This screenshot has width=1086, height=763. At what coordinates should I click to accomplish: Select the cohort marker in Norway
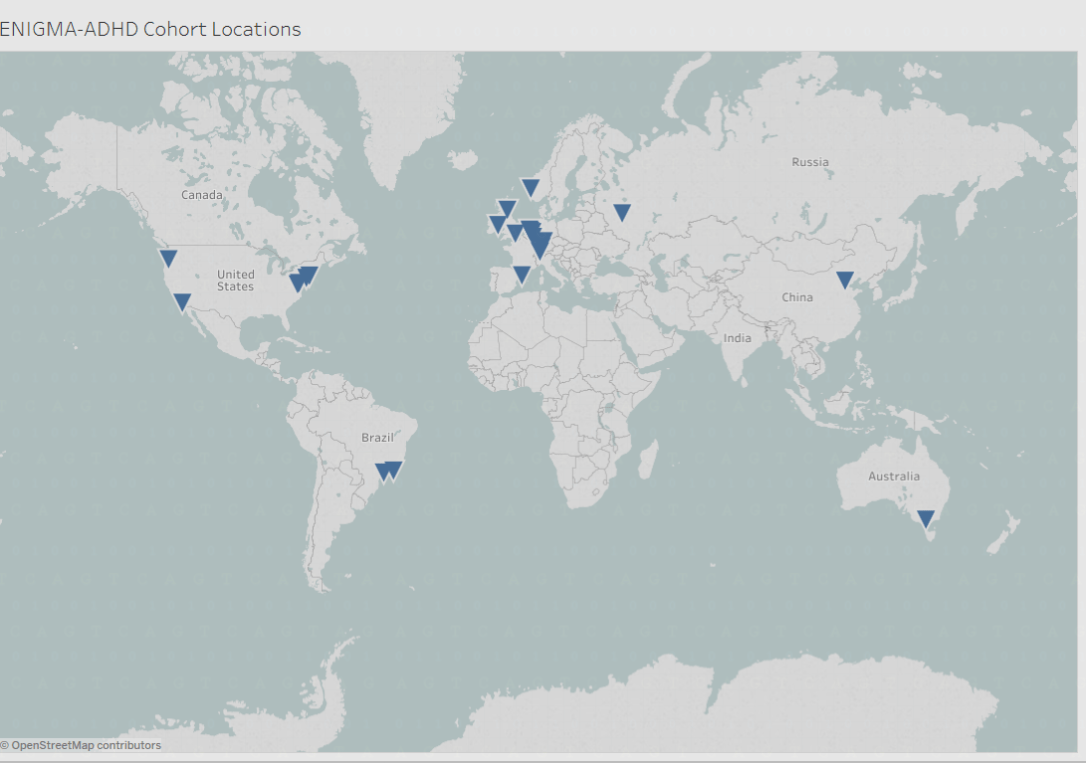[x=530, y=187]
